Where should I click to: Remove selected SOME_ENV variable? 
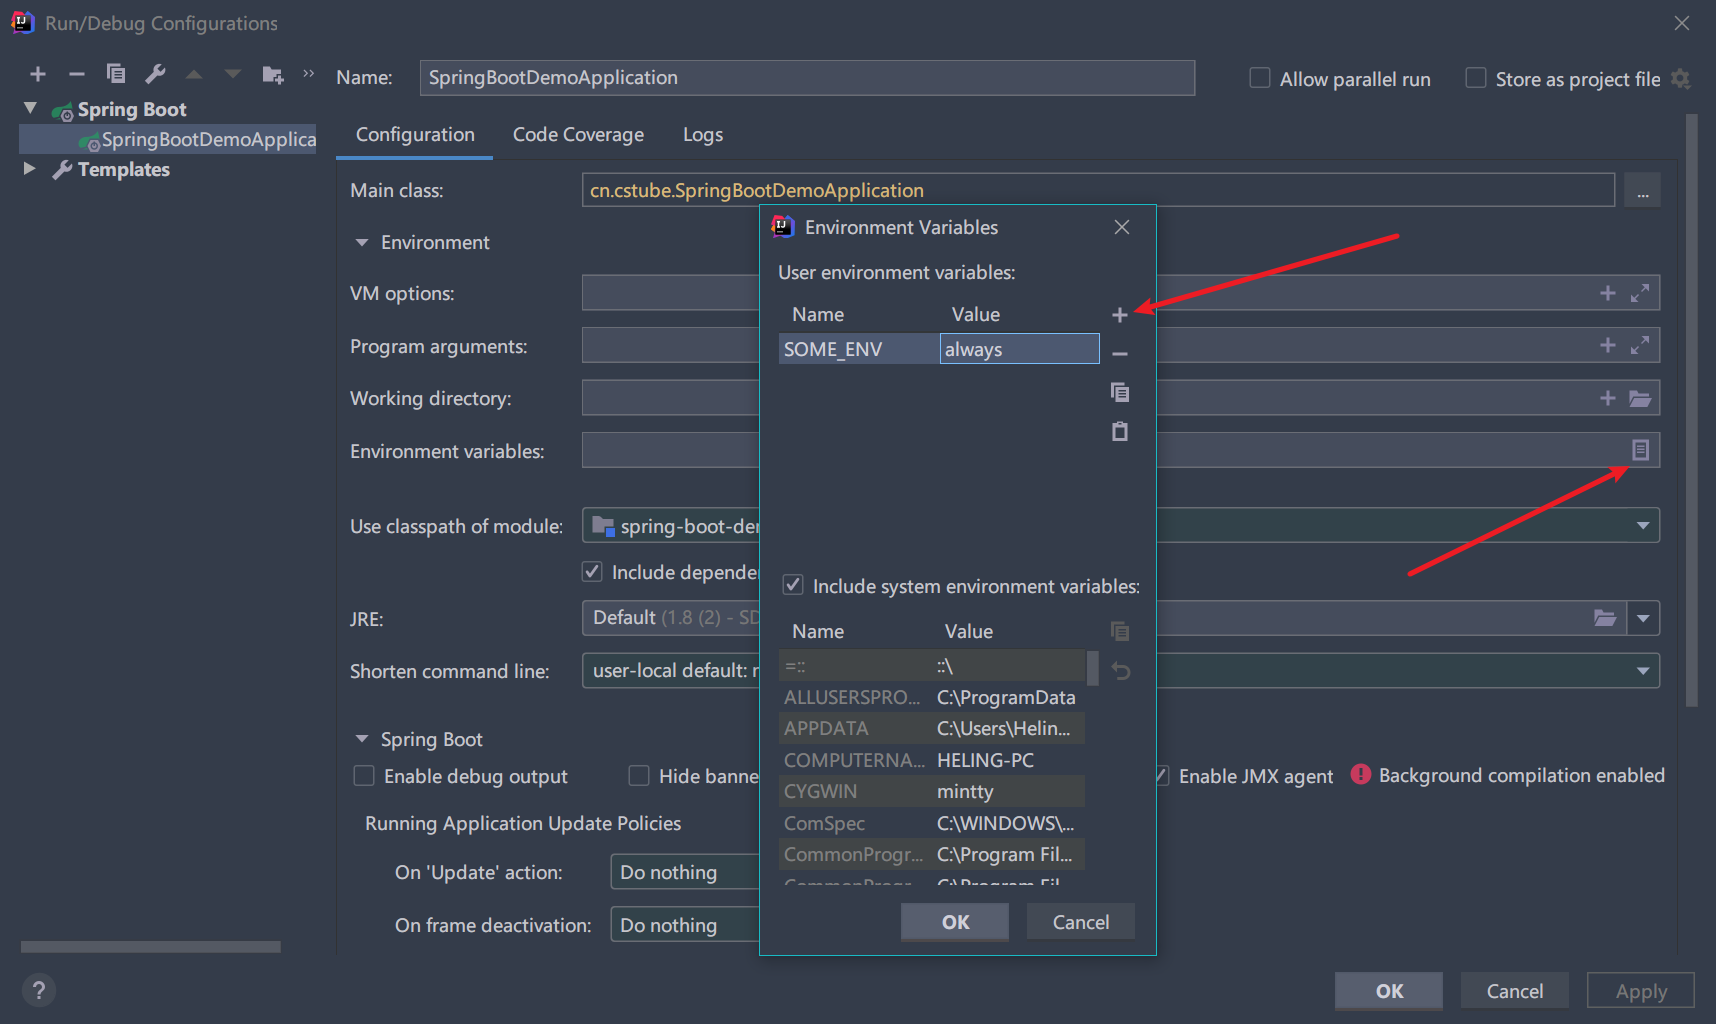(x=1120, y=353)
